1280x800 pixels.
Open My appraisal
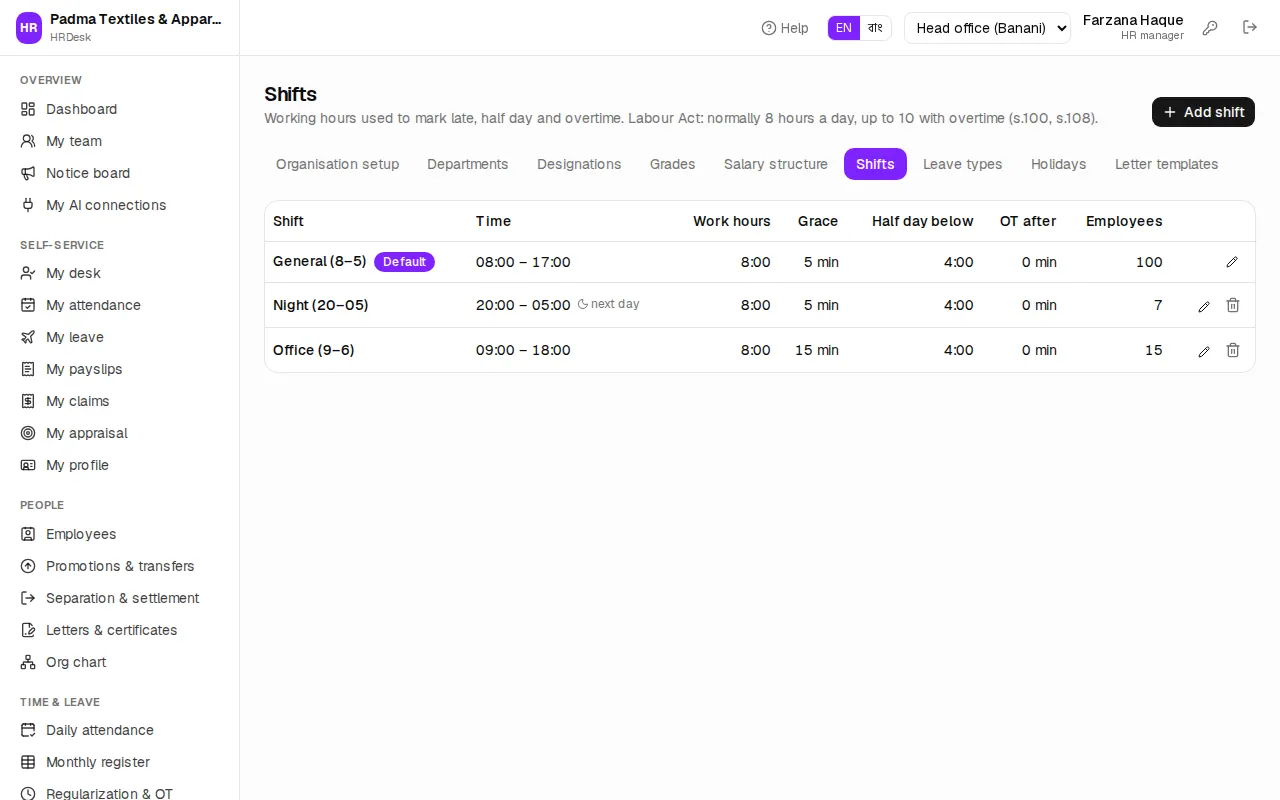pos(120,433)
